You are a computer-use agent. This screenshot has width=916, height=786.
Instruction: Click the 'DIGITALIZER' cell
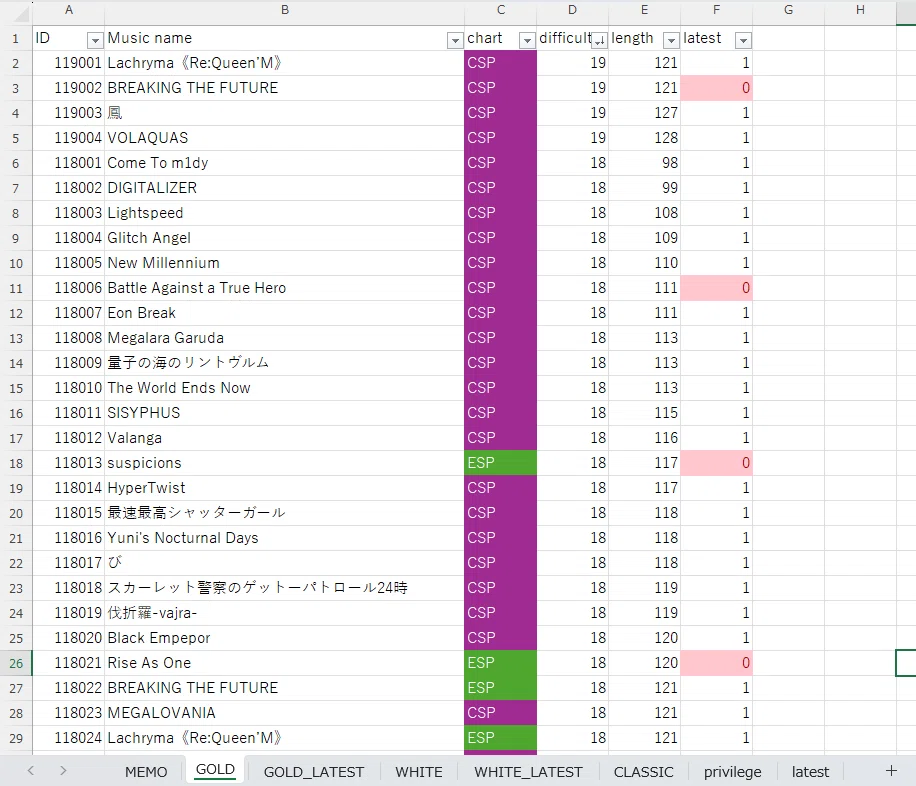click(x=284, y=188)
